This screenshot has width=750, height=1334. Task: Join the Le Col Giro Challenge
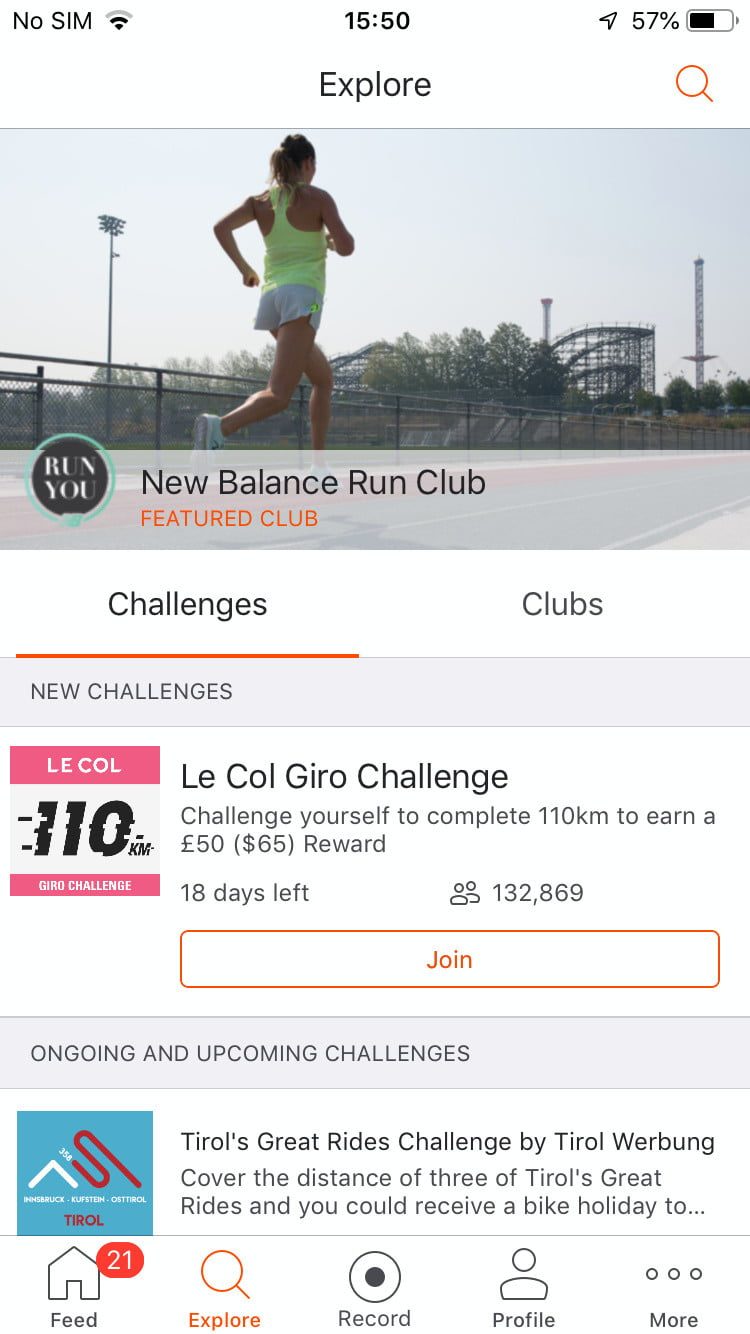(449, 959)
